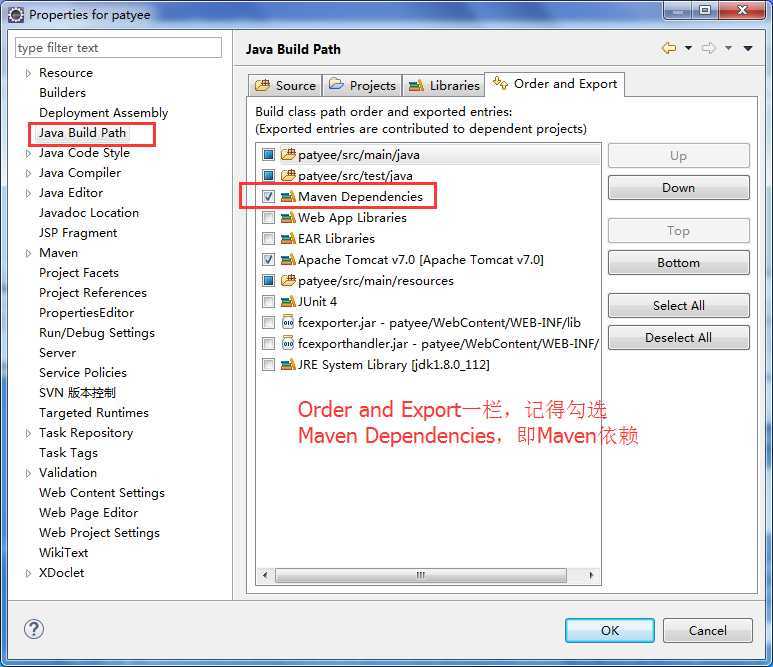Image resolution: width=773 pixels, height=667 pixels.
Task: Expand the Java Code Style node
Action: click(28, 153)
